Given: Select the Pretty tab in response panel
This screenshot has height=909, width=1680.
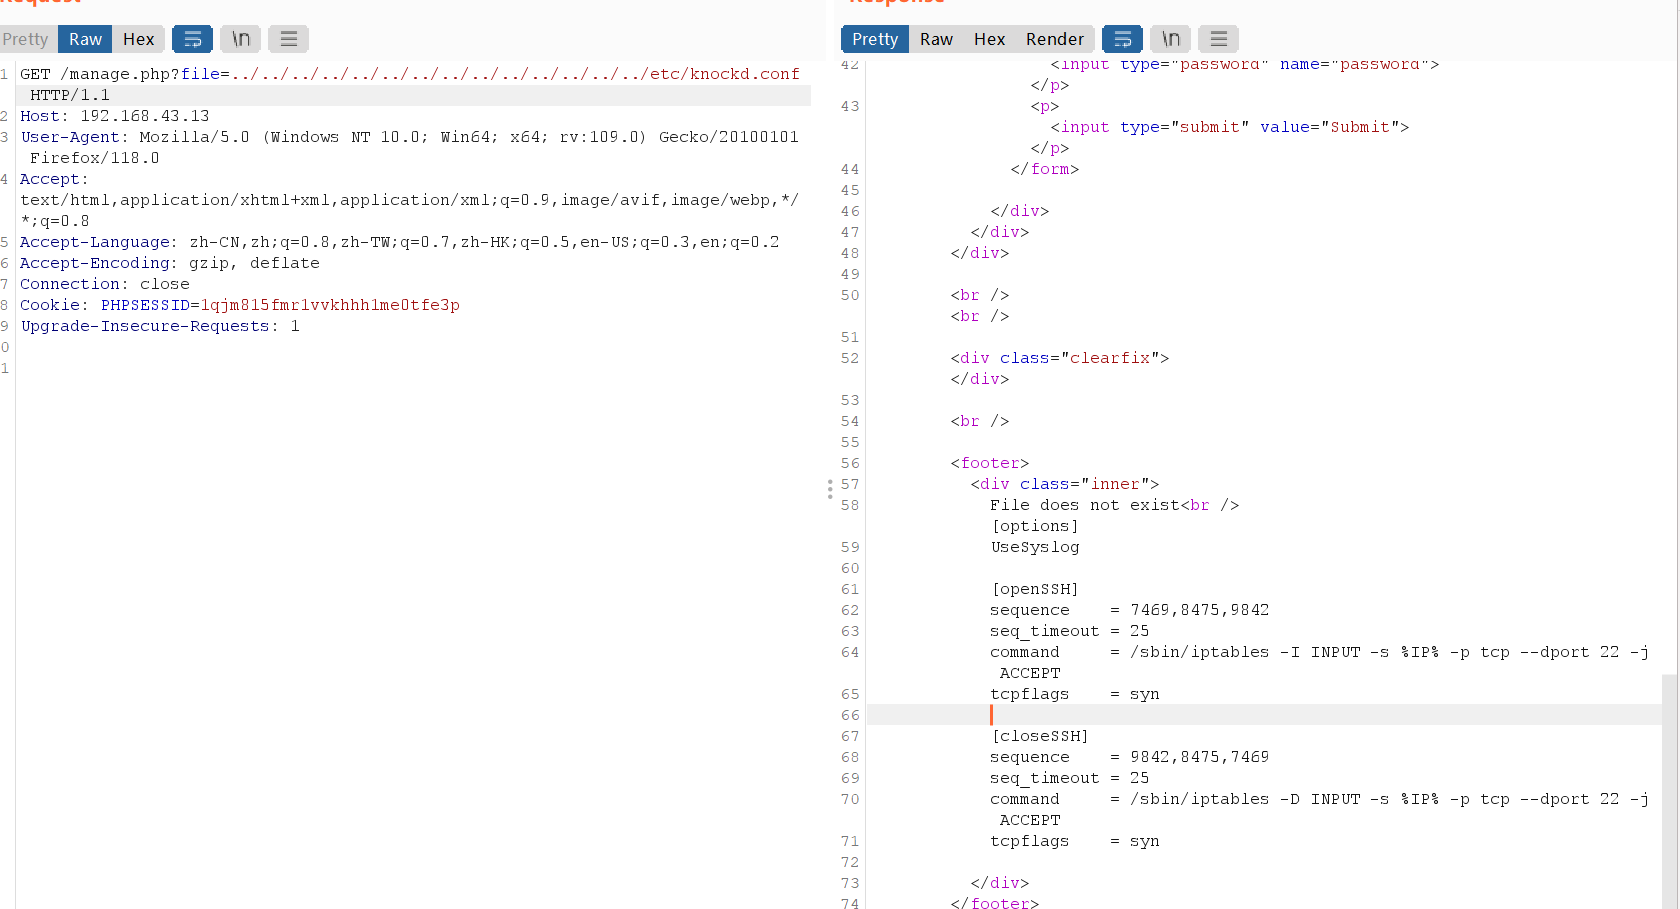Looking at the screenshot, I should tap(875, 39).
